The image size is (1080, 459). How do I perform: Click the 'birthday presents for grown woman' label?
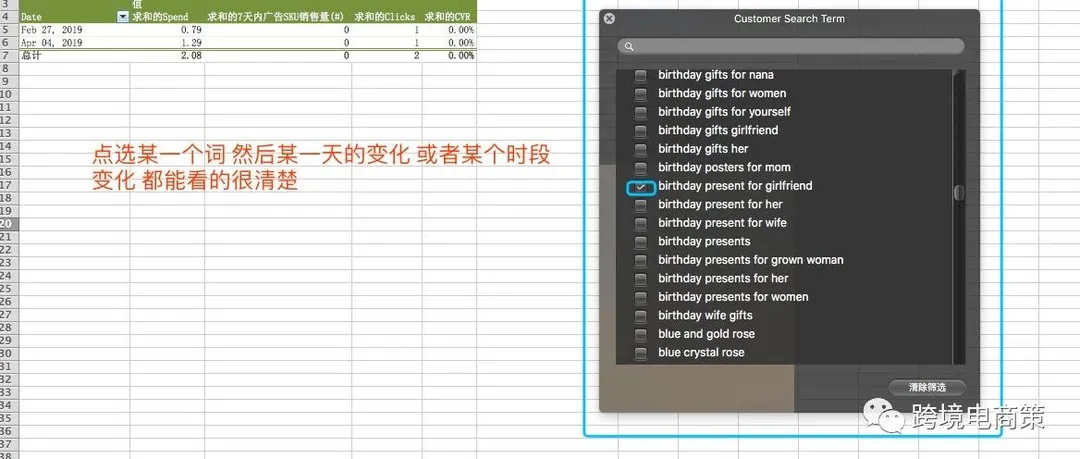coord(751,261)
